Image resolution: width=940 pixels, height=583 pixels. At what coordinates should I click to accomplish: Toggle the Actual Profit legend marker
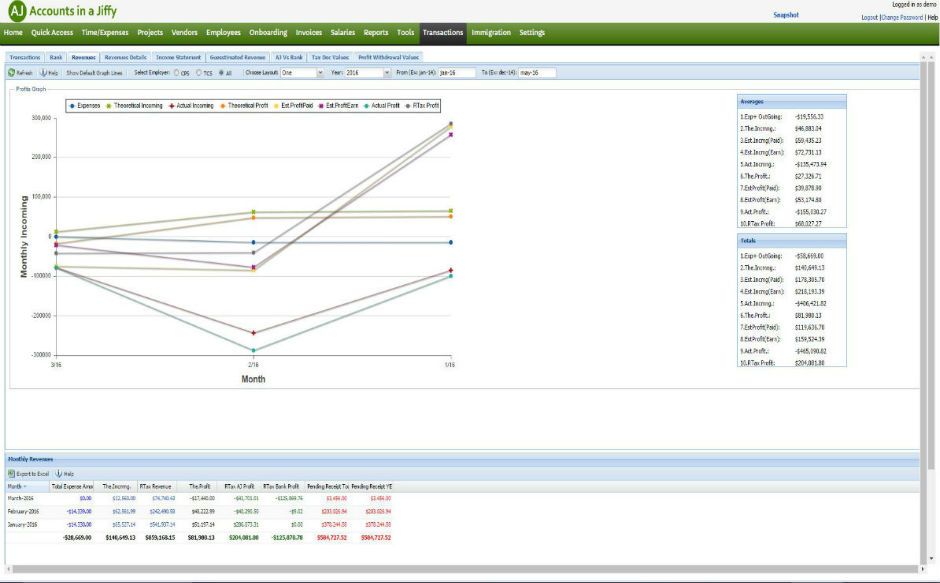366,106
